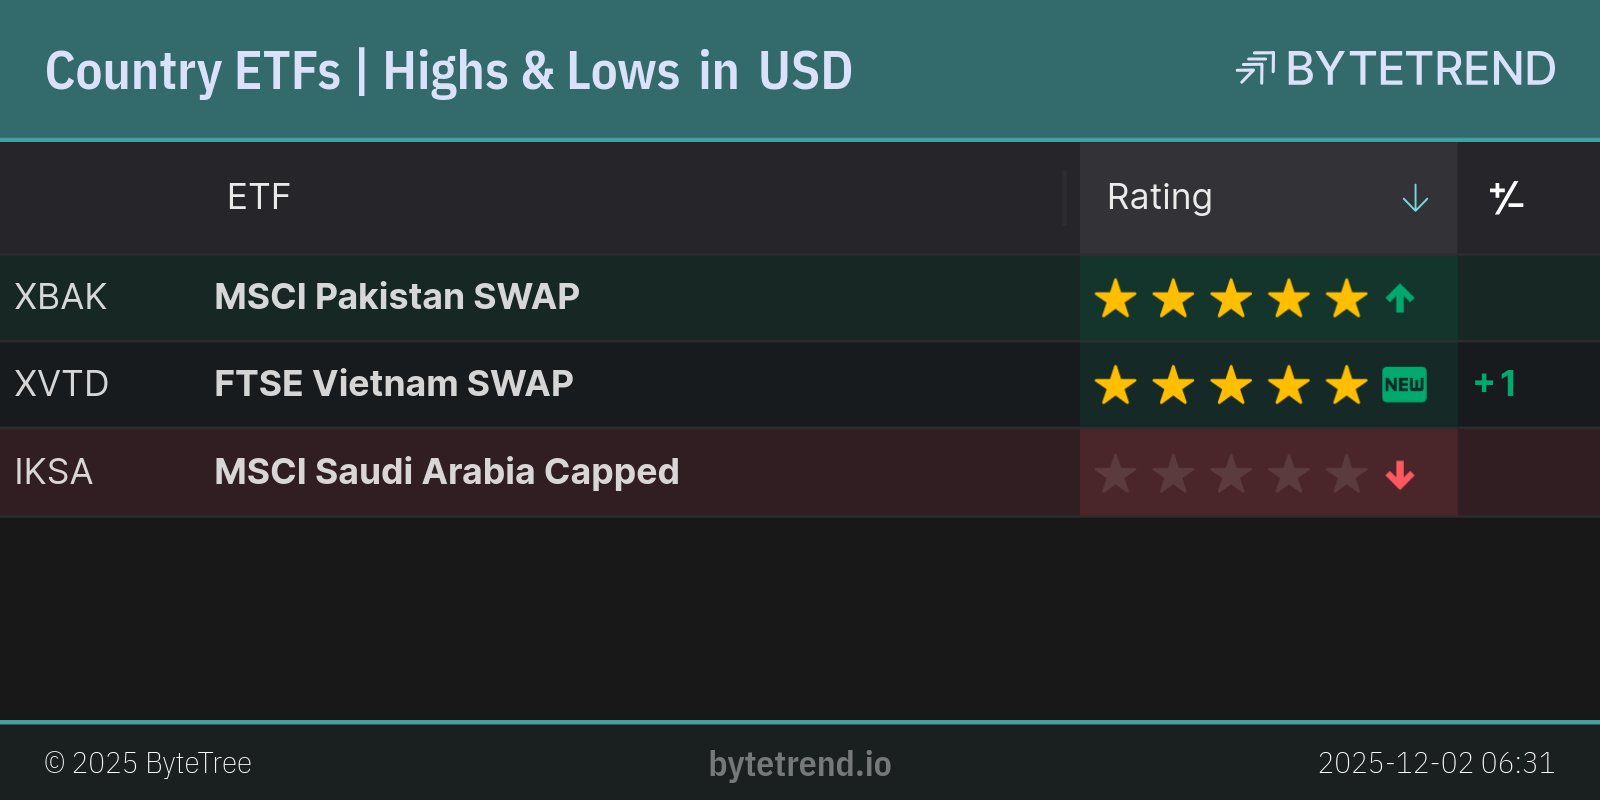Image resolution: width=1600 pixels, height=800 pixels.
Task: Click the IKSA ticker symbol
Action: click(x=53, y=472)
